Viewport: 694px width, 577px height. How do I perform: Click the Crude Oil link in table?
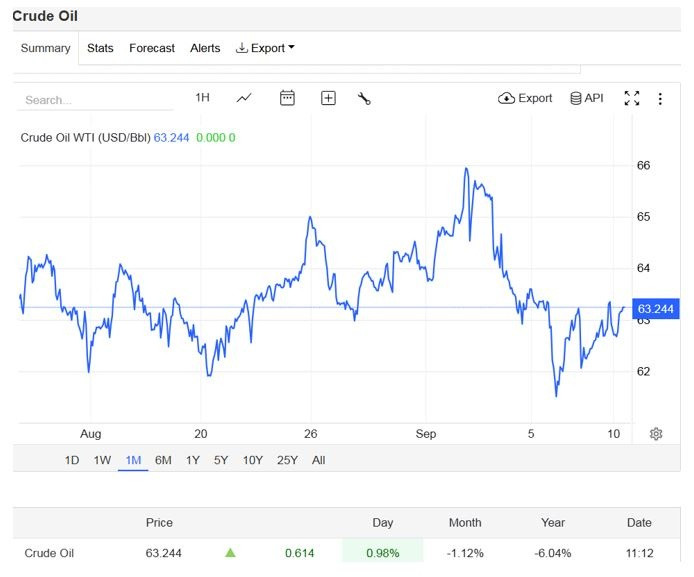pos(49,553)
